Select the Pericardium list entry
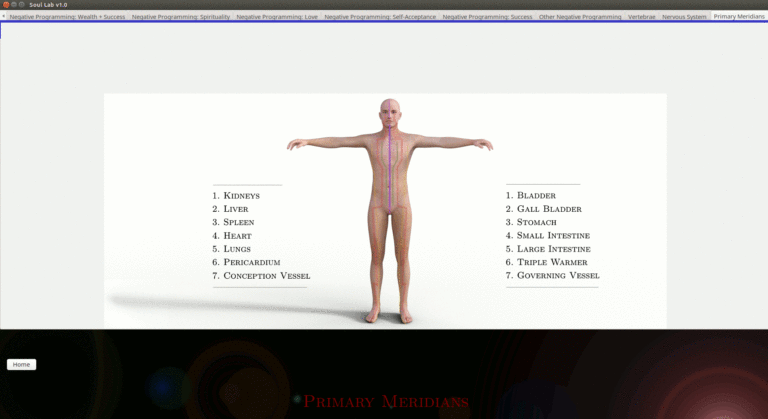Screen dimensions: 768x419 point(246,262)
